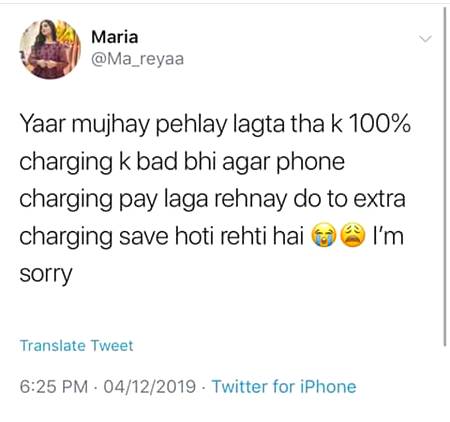Open Maria's profile picture

click(x=50, y=49)
